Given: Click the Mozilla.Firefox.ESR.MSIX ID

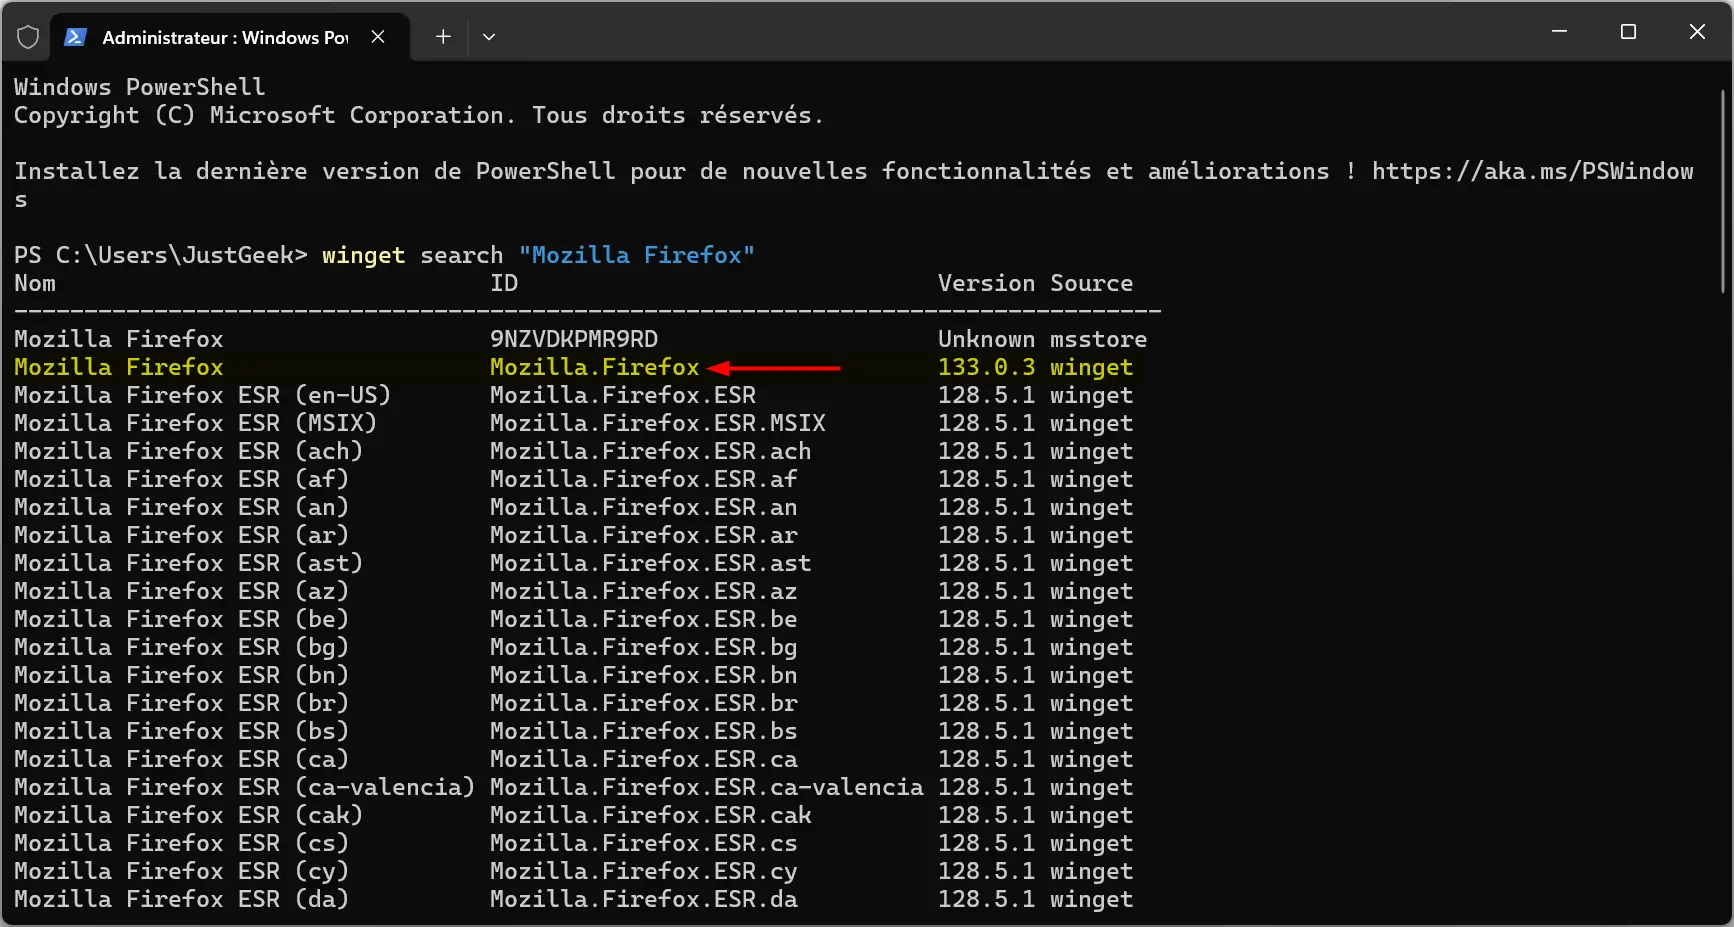Looking at the screenshot, I should [x=658, y=423].
